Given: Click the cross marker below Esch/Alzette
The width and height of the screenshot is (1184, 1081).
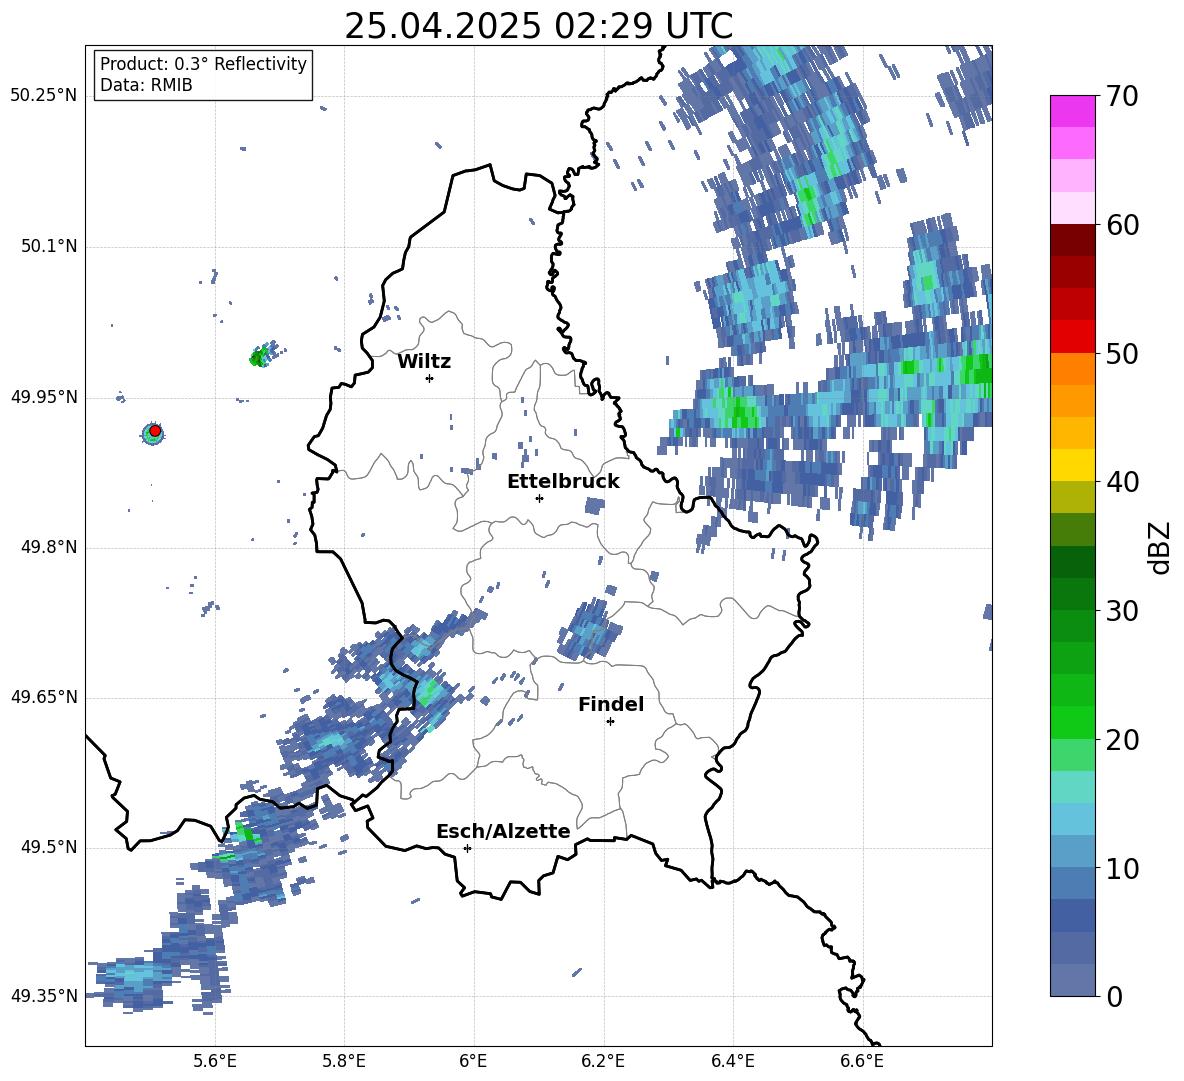Looking at the screenshot, I should 467,848.
